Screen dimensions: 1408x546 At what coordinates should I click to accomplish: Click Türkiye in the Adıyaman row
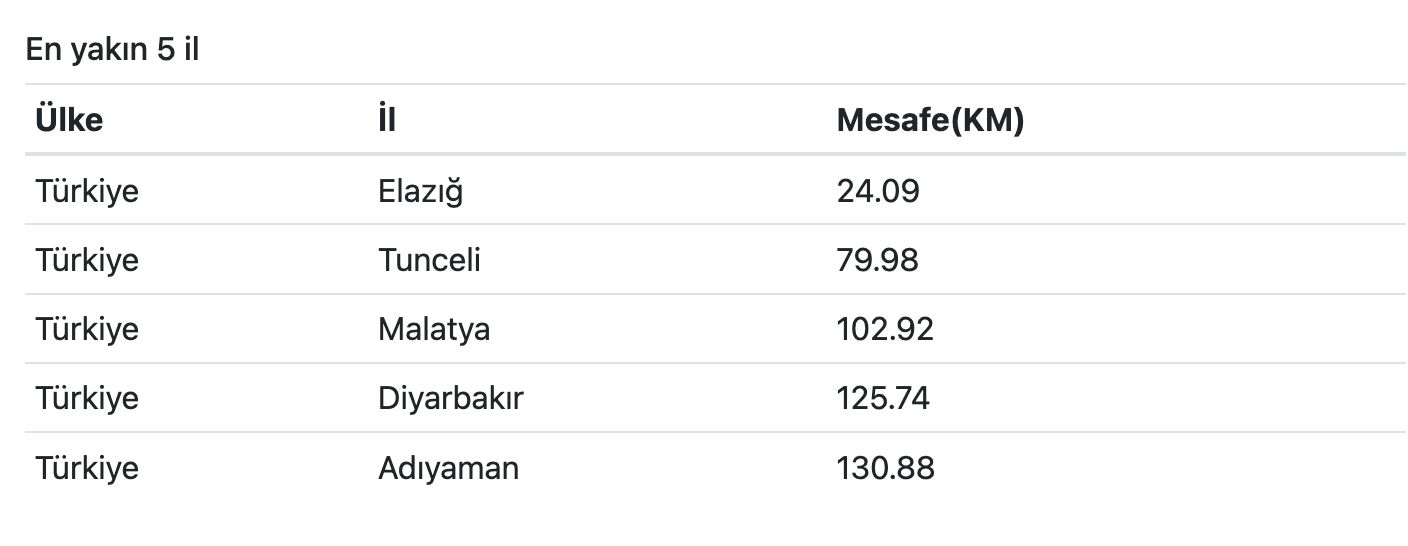(x=87, y=468)
